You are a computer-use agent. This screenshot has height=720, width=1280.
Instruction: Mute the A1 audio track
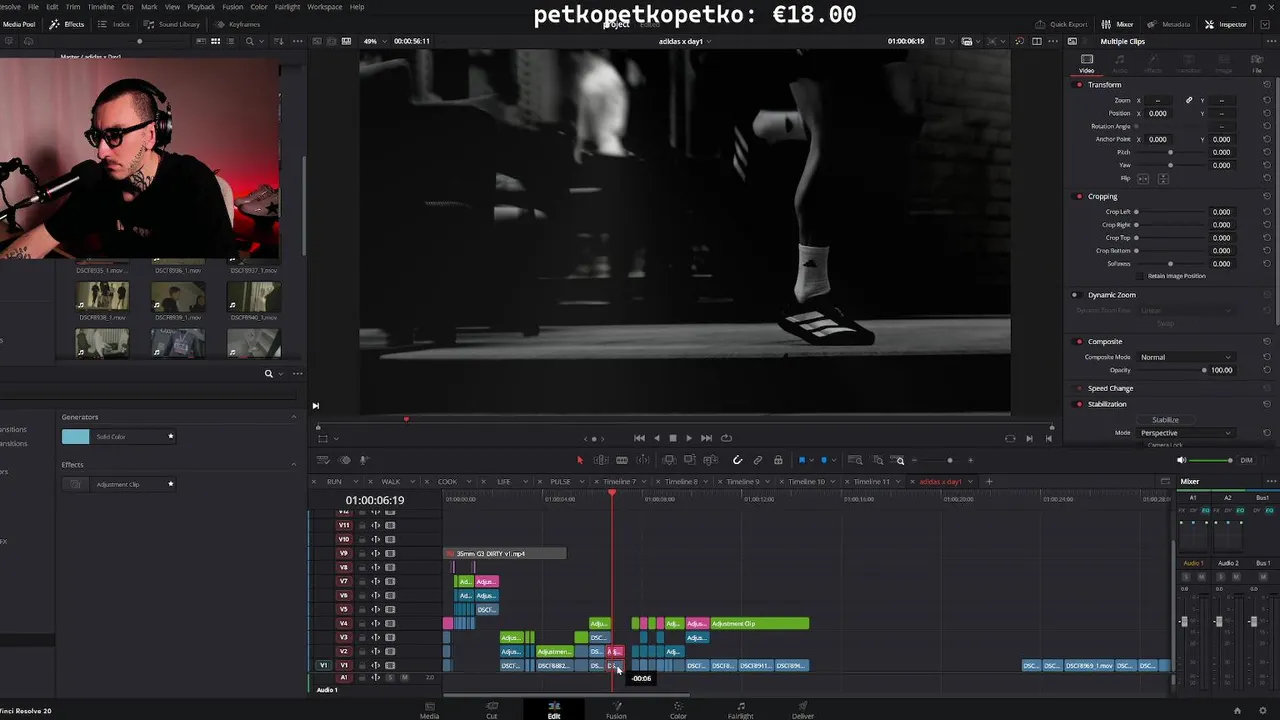tap(404, 678)
